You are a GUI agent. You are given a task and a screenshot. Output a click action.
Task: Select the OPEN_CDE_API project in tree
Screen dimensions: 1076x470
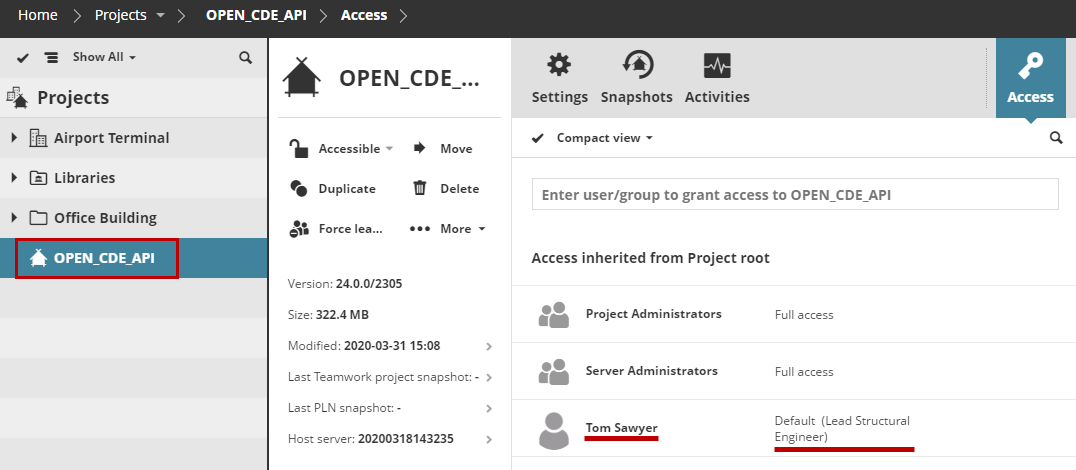click(x=103, y=258)
